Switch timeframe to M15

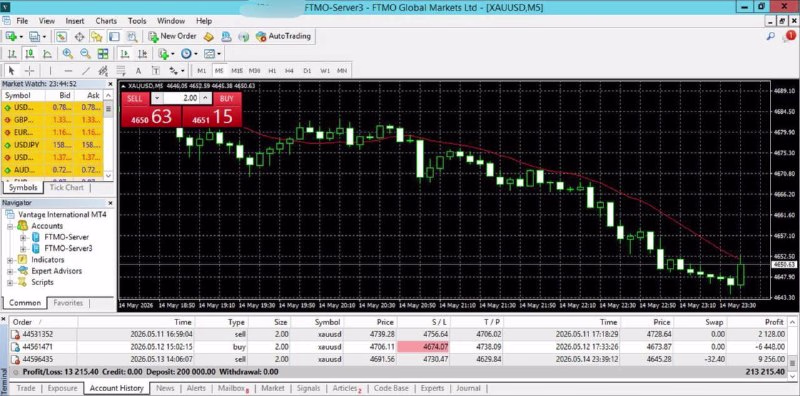click(x=237, y=70)
